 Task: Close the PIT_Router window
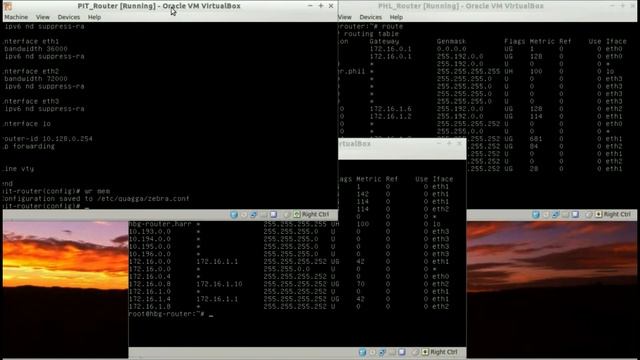[331, 6]
